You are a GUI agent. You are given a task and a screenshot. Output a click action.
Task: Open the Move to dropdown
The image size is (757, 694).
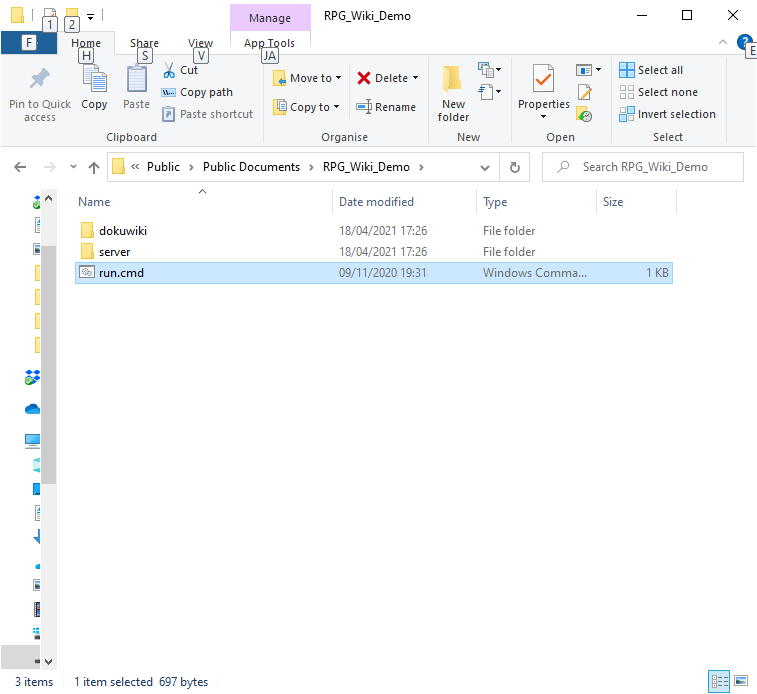pyautogui.click(x=307, y=78)
